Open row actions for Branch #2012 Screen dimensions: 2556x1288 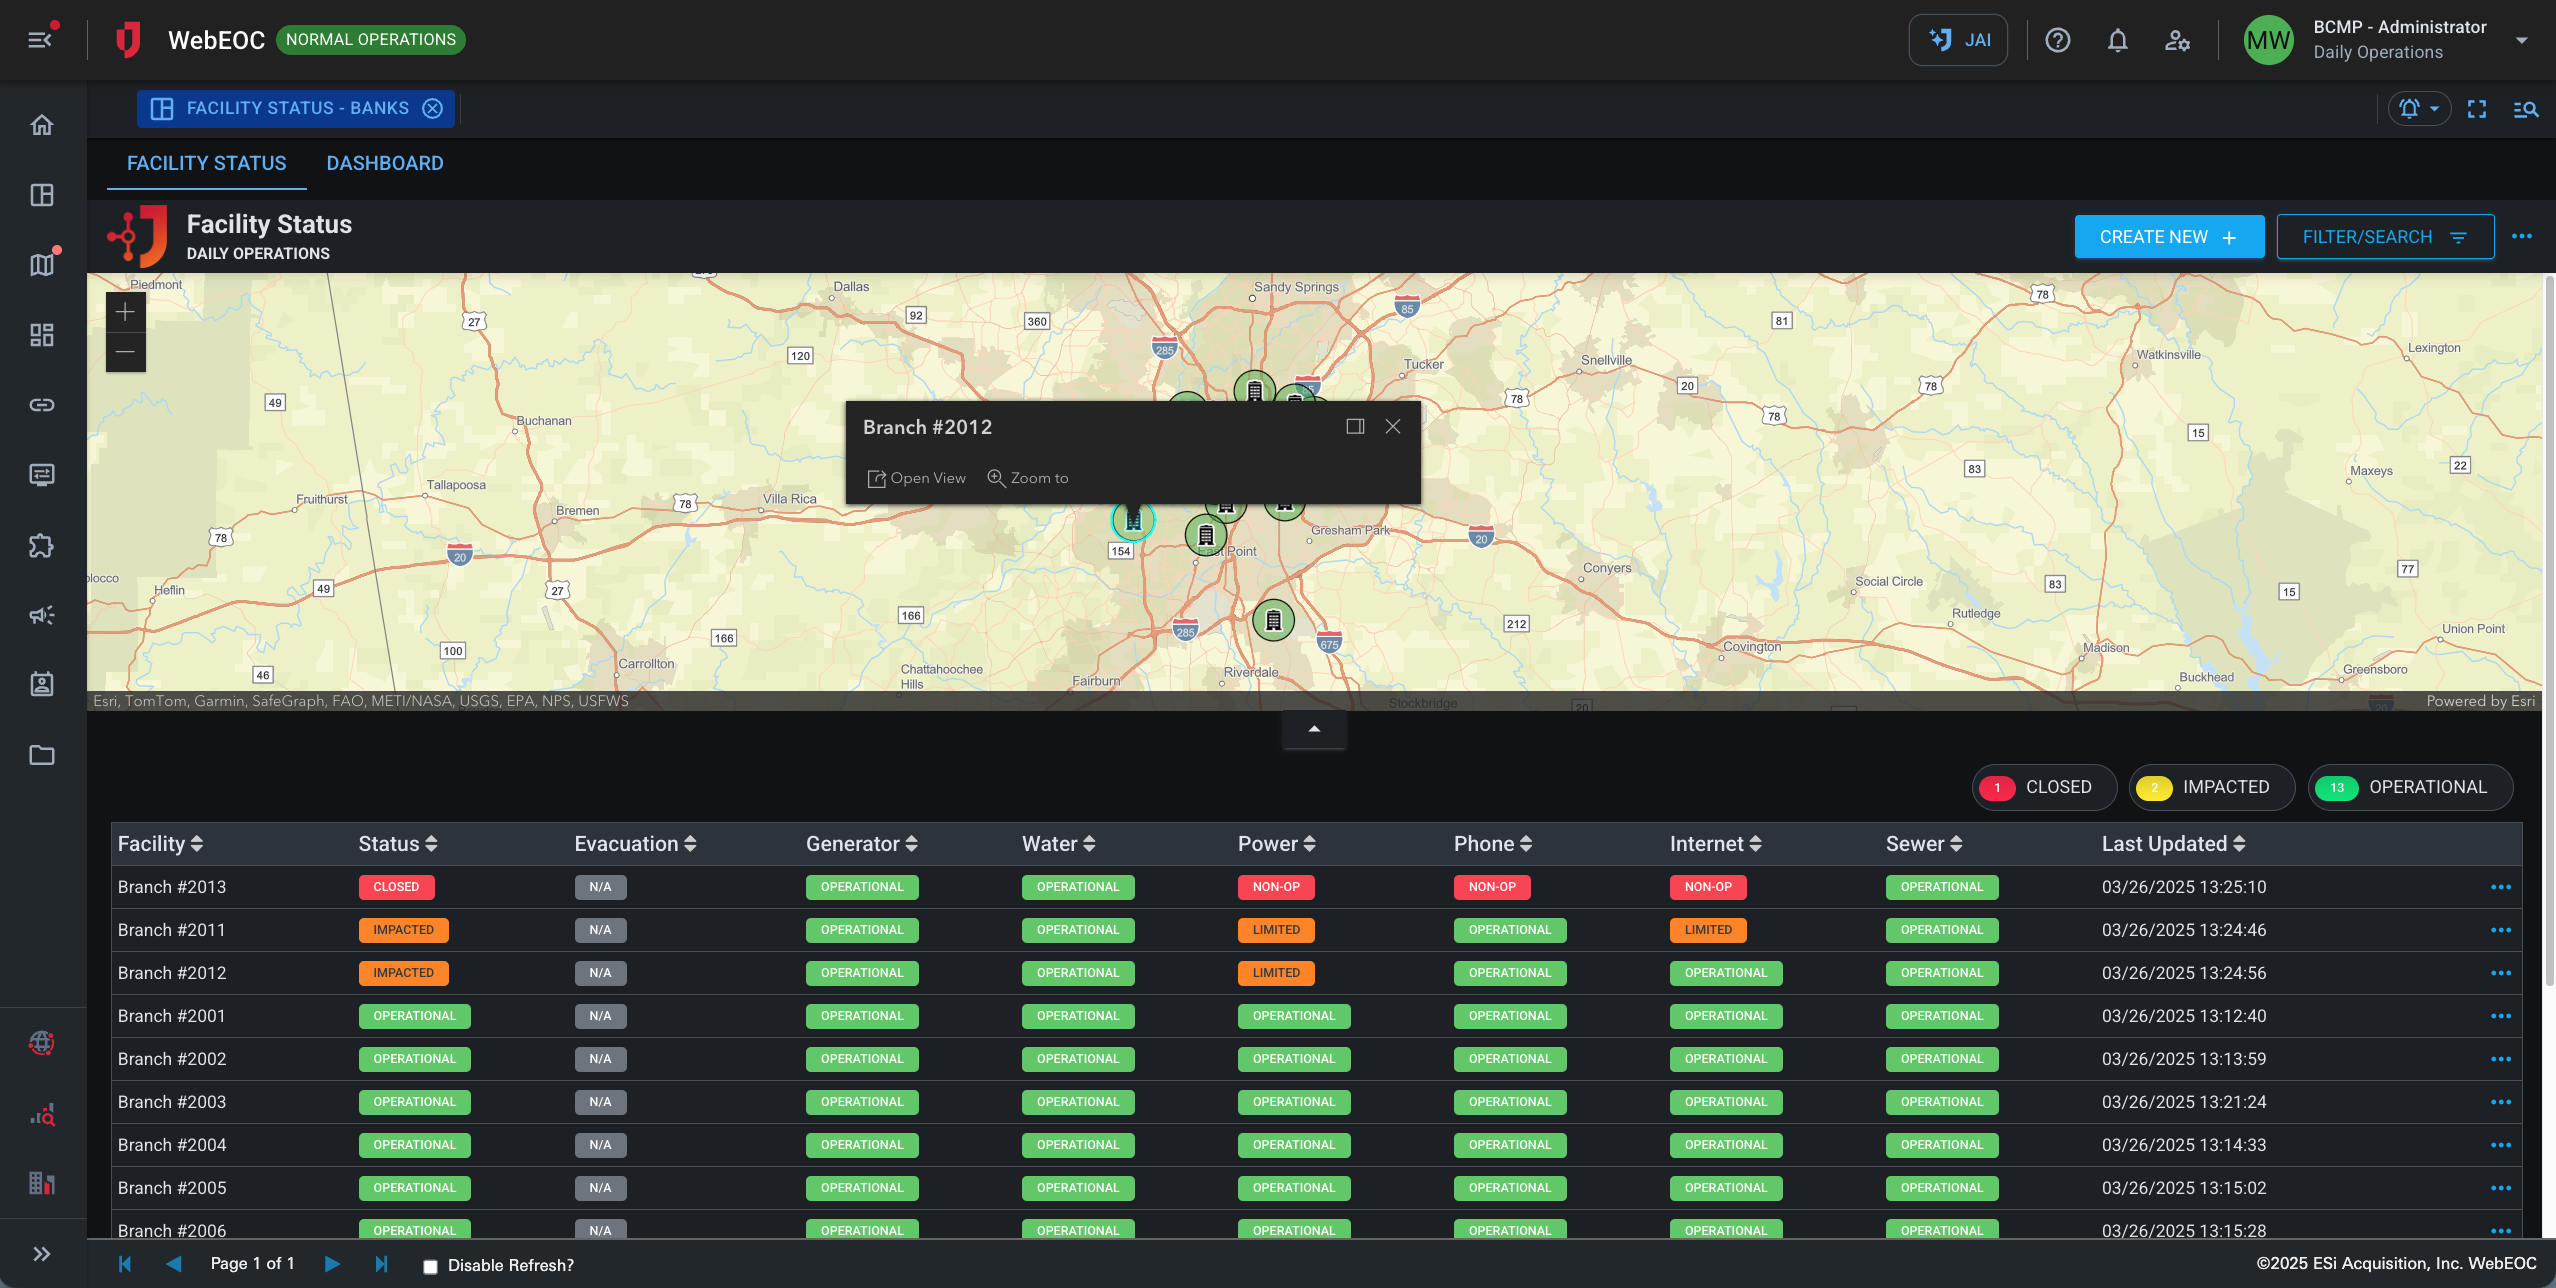[2501, 973]
